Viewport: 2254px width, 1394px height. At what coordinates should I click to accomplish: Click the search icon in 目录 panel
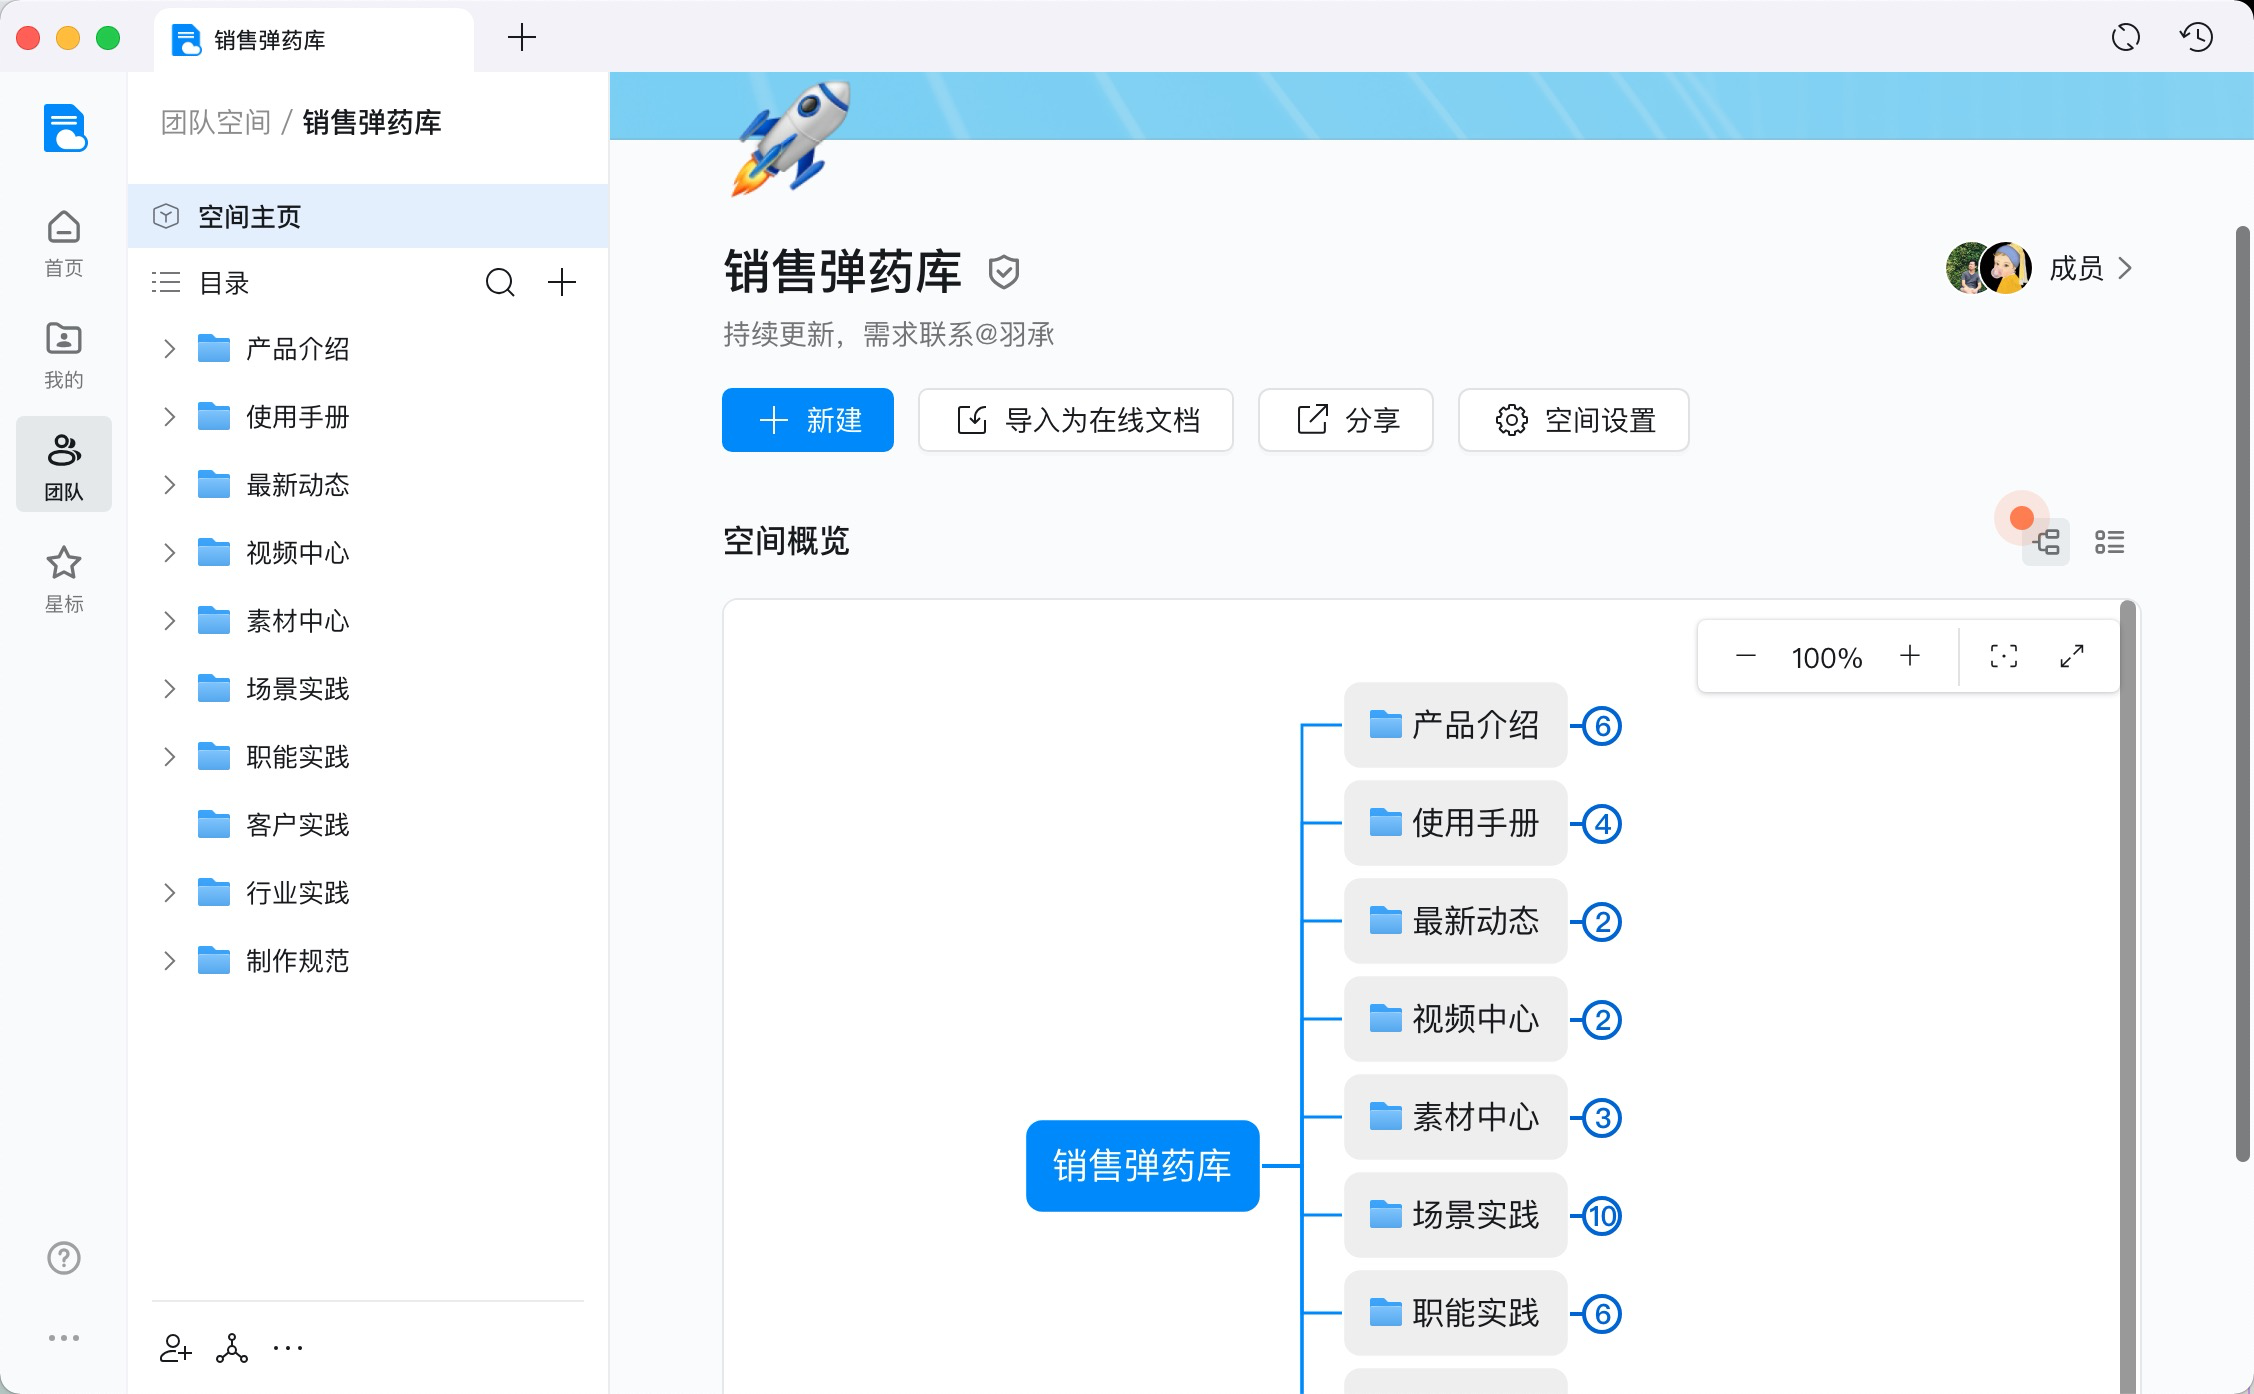tap(501, 283)
